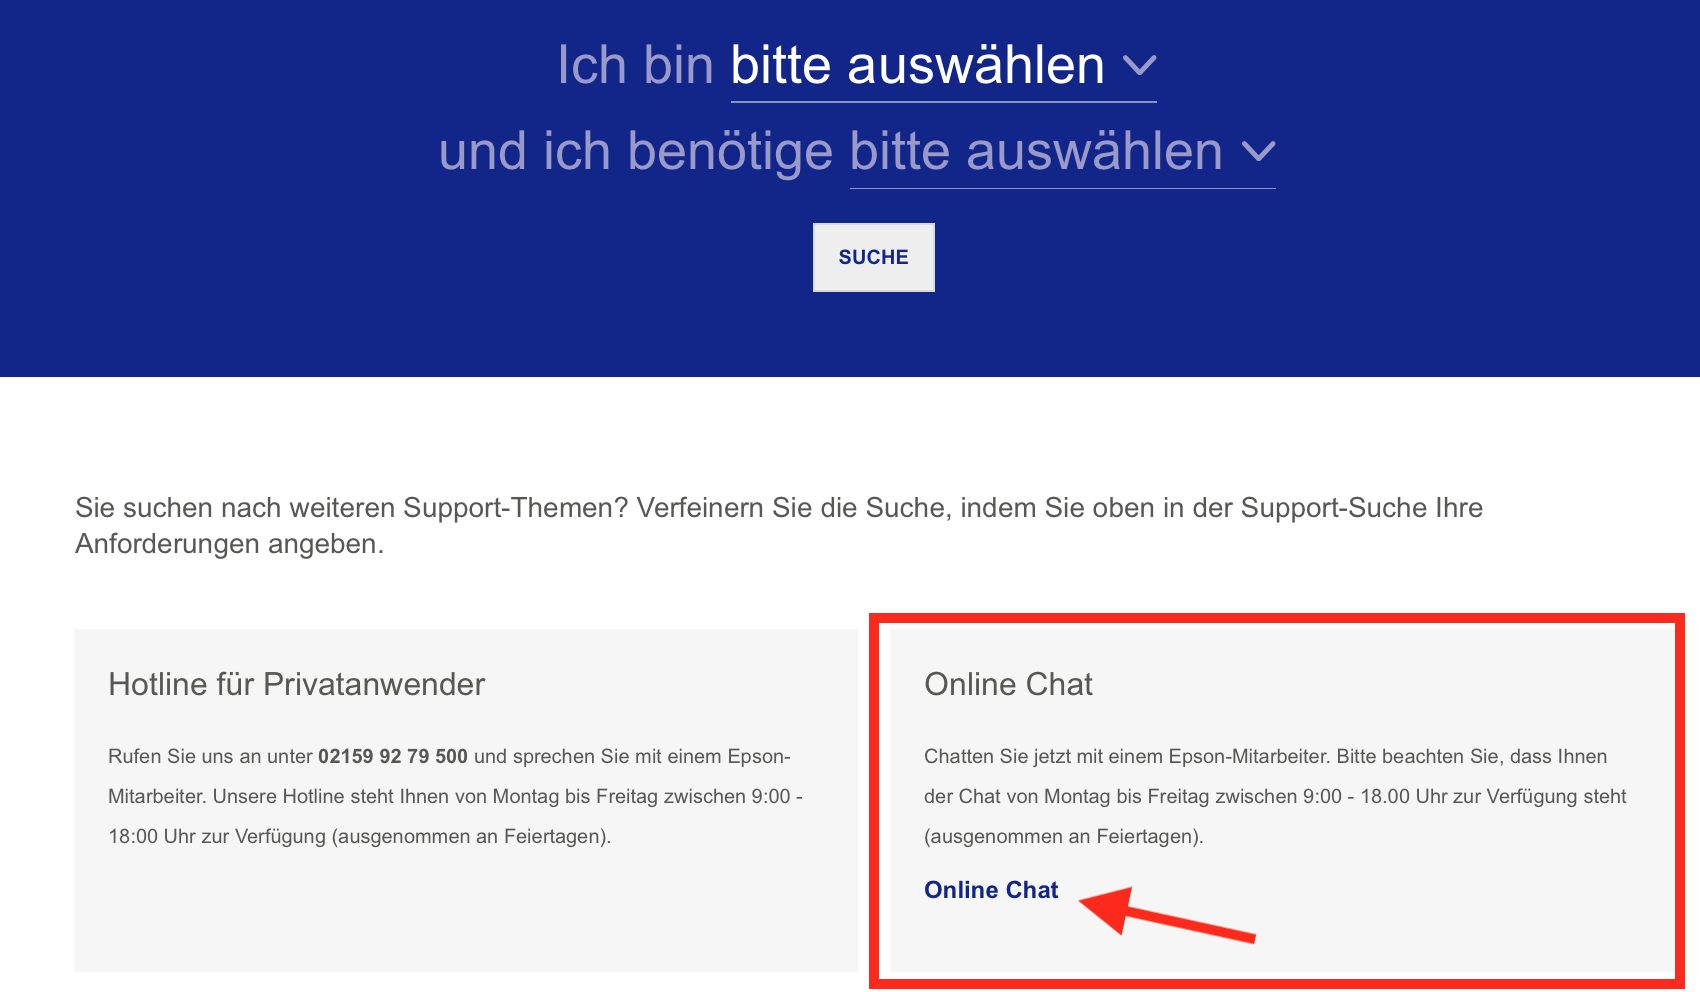Click the "Chatten Sie jetzt" chat description text

[1275, 796]
